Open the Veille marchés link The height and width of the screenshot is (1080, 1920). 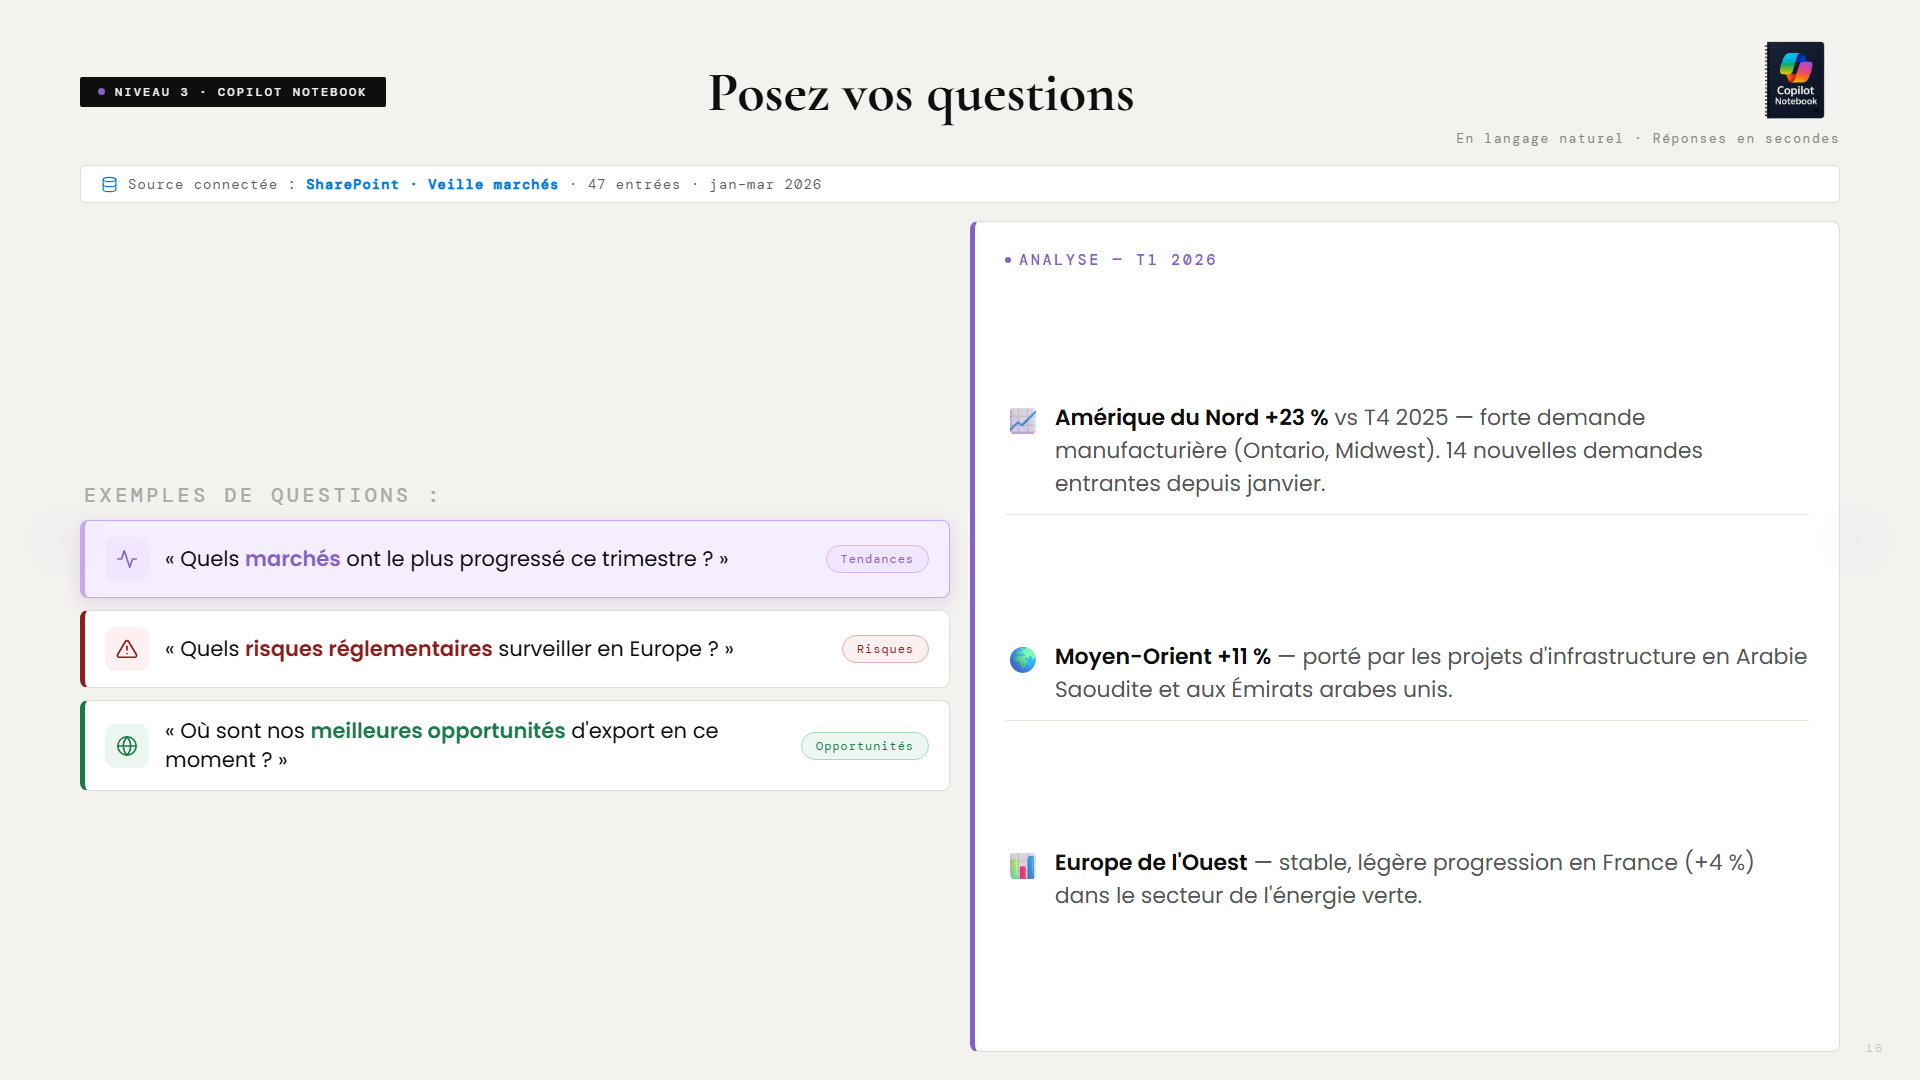(x=493, y=184)
